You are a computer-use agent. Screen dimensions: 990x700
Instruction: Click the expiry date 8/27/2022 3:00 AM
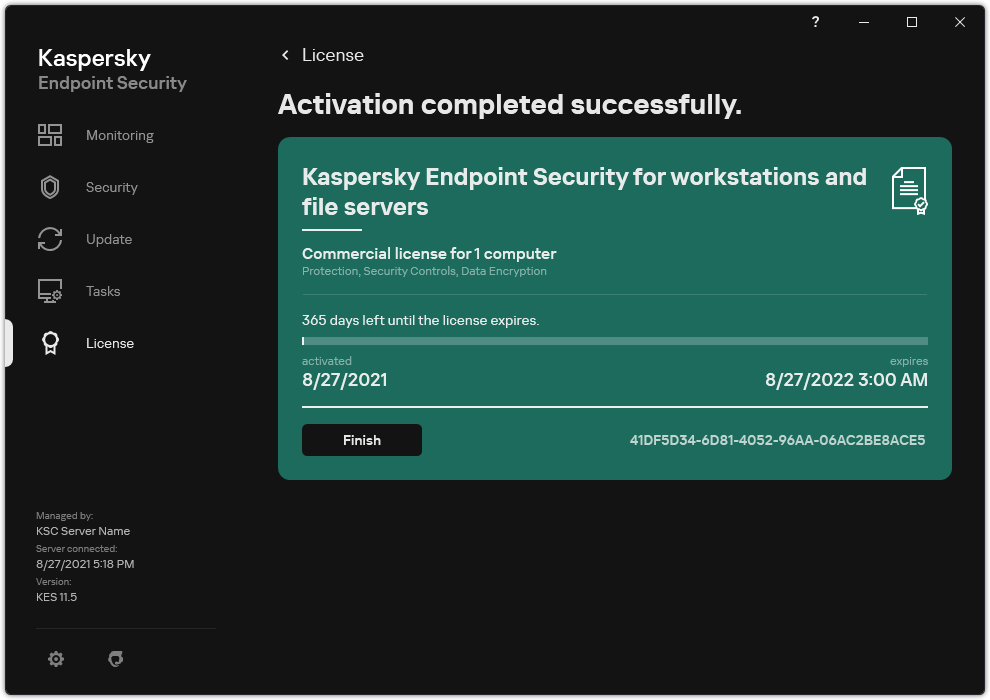tap(846, 380)
